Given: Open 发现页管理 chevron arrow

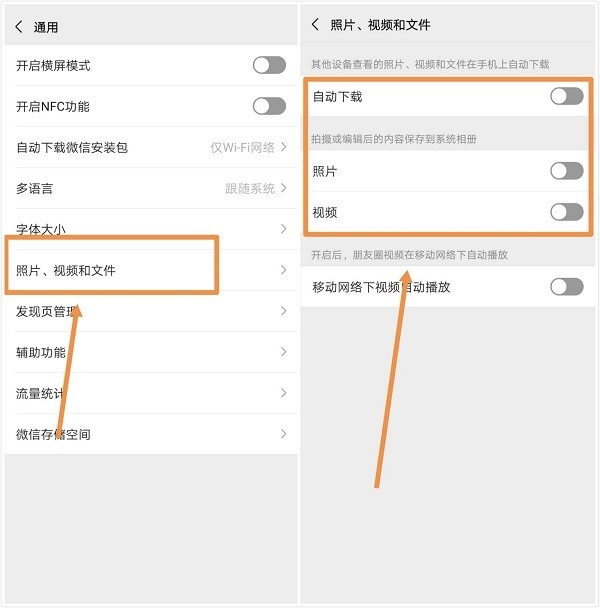Looking at the screenshot, I should (x=284, y=311).
